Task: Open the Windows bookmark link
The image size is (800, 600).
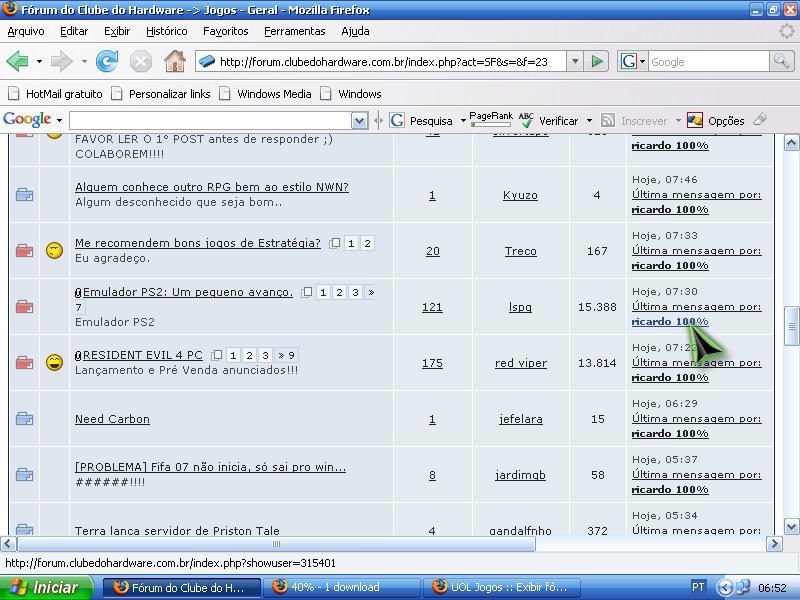Action: click(351, 94)
